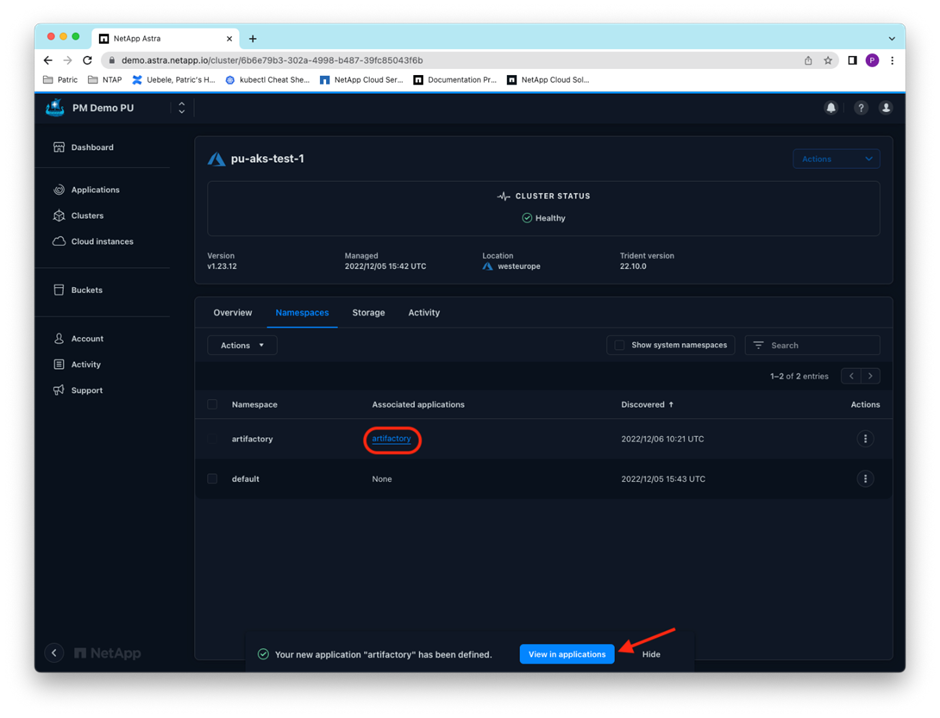This screenshot has width=940, height=718.
Task: Open the browser tab search chevron
Action: click(892, 39)
